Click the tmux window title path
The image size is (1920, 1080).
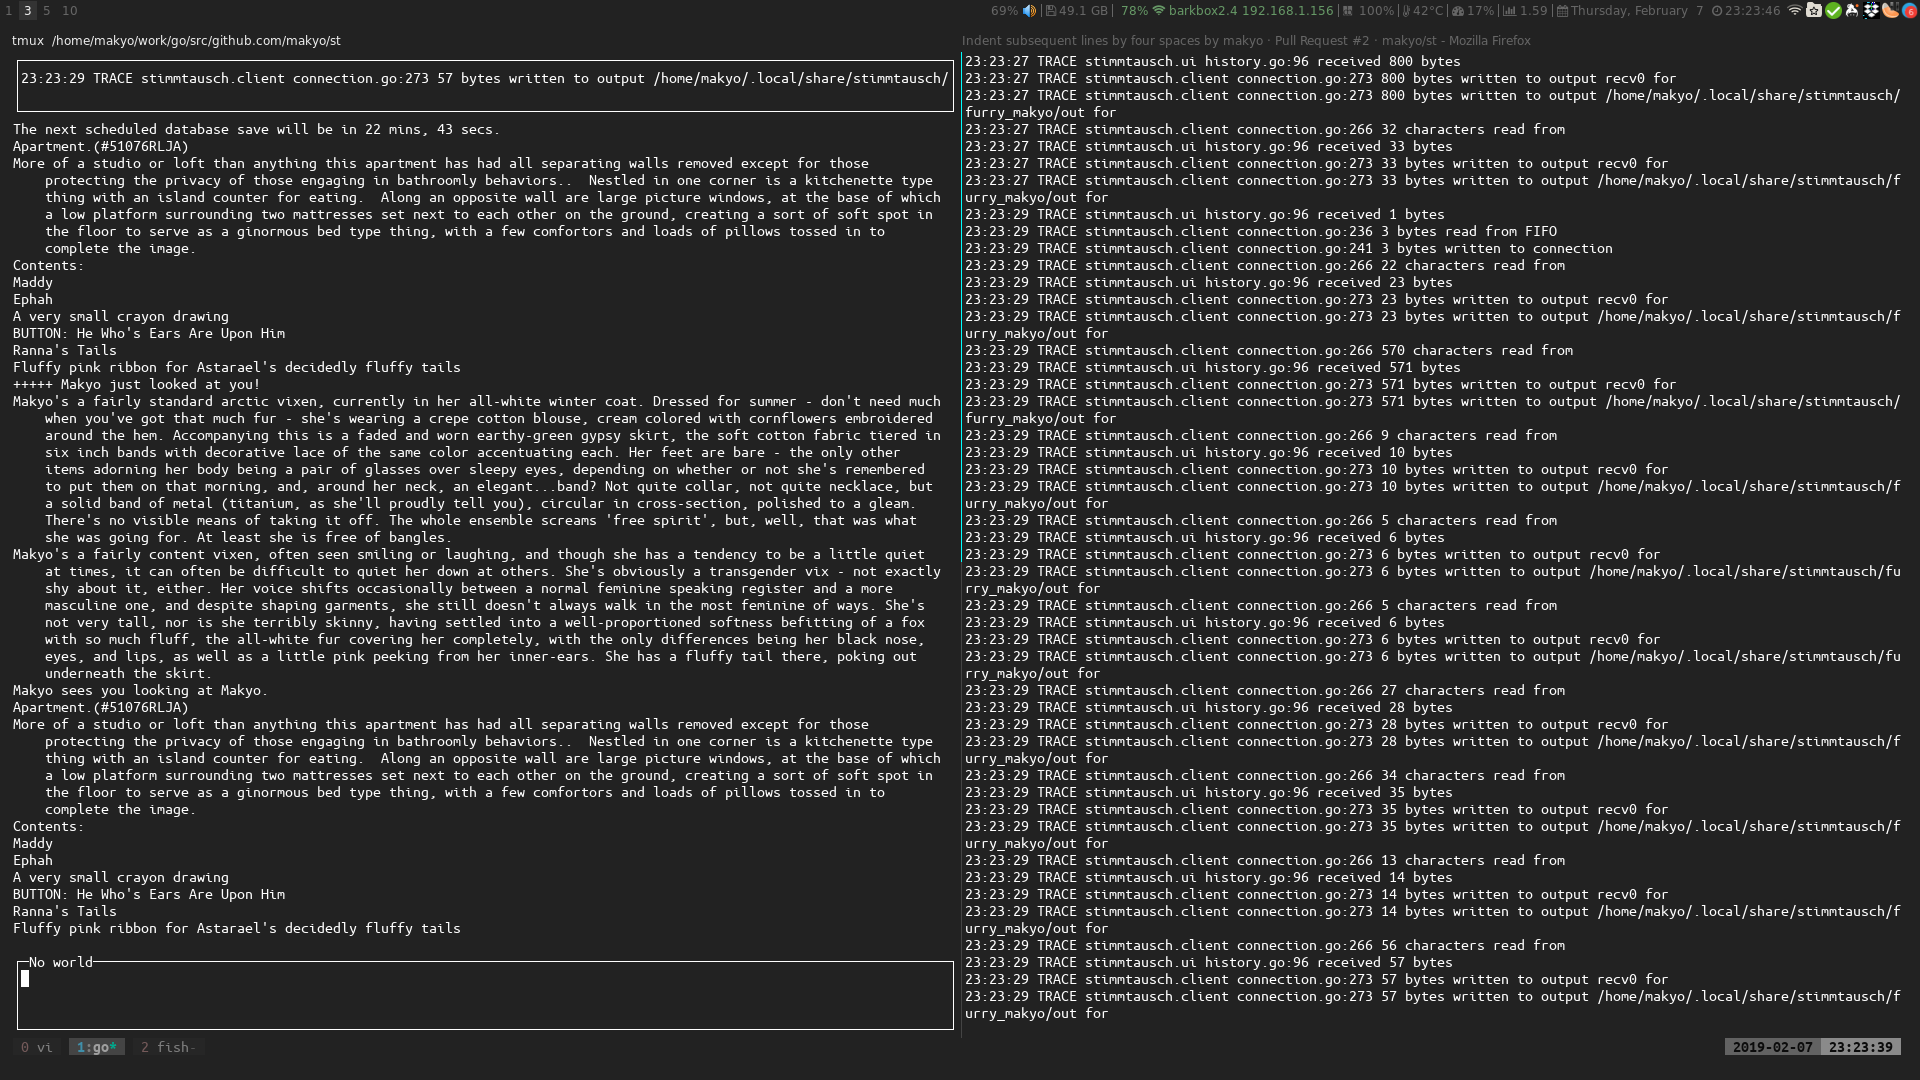click(x=176, y=41)
